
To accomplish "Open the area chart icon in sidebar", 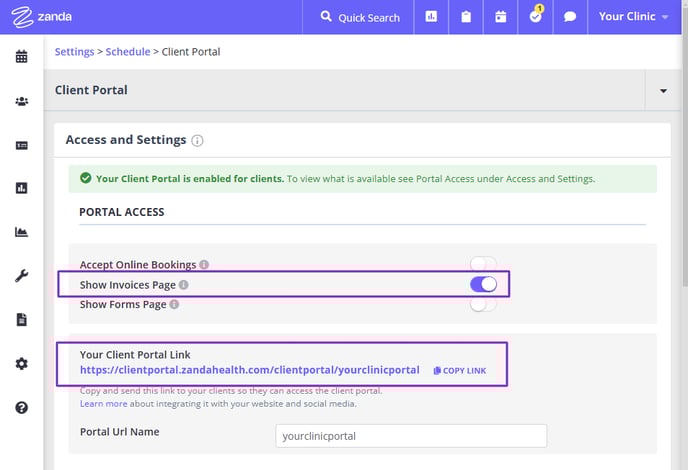I will 22,232.
